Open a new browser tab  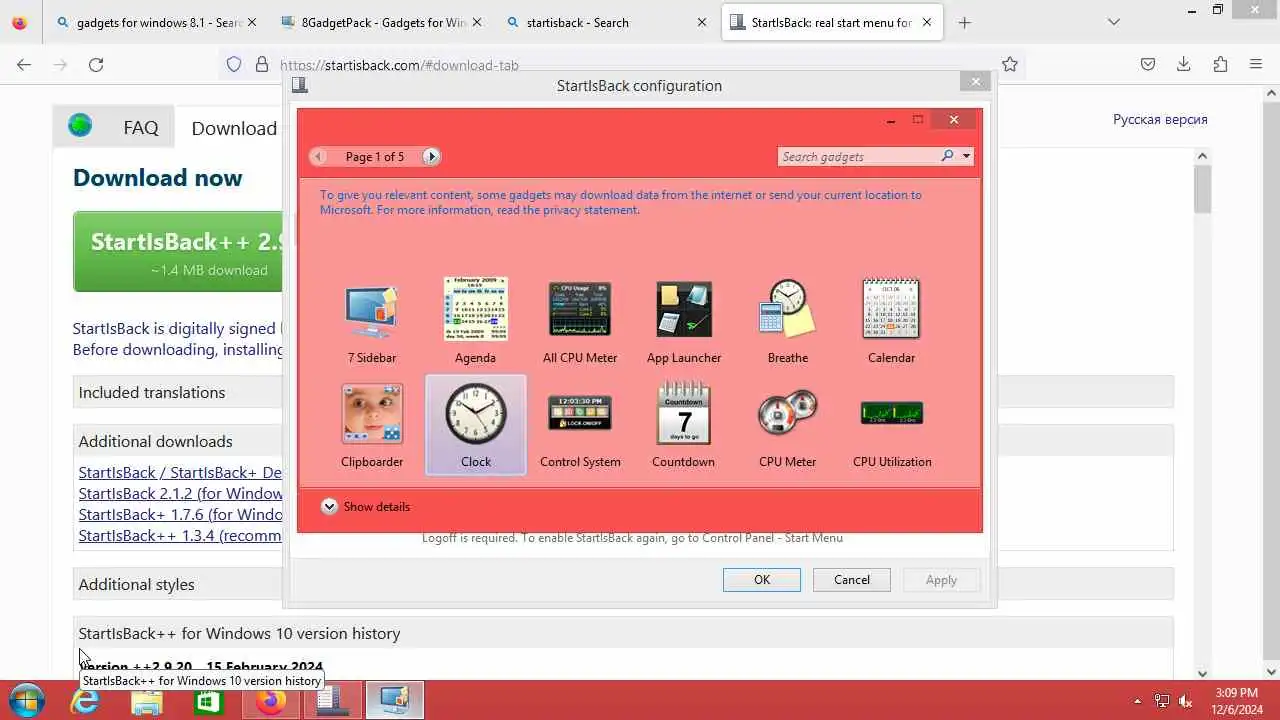(x=964, y=22)
